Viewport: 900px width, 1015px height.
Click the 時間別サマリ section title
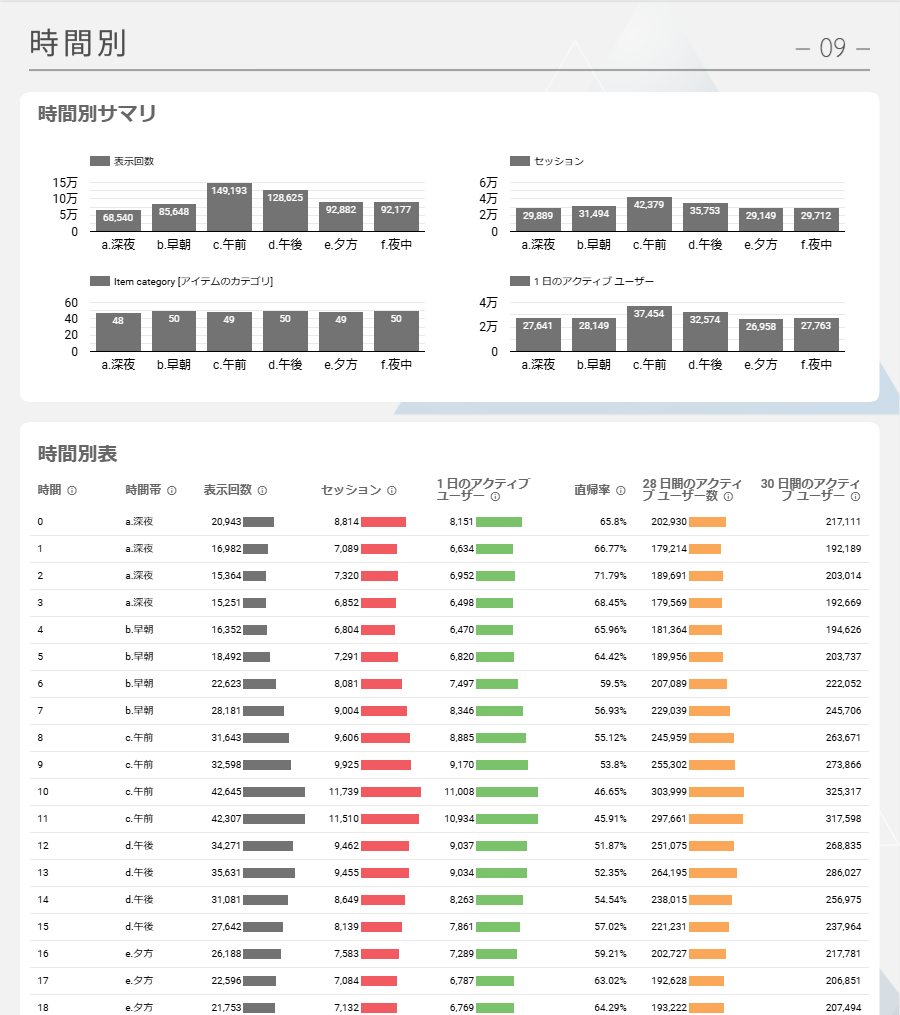(x=97, y=113)
